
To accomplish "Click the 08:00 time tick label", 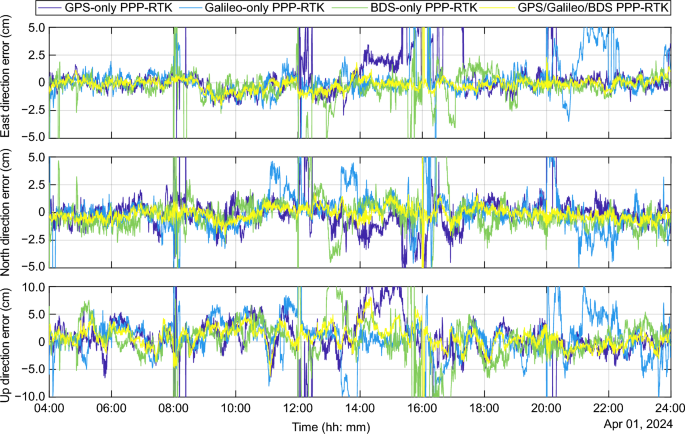I will pyautogui.click(x=174, y=408).
